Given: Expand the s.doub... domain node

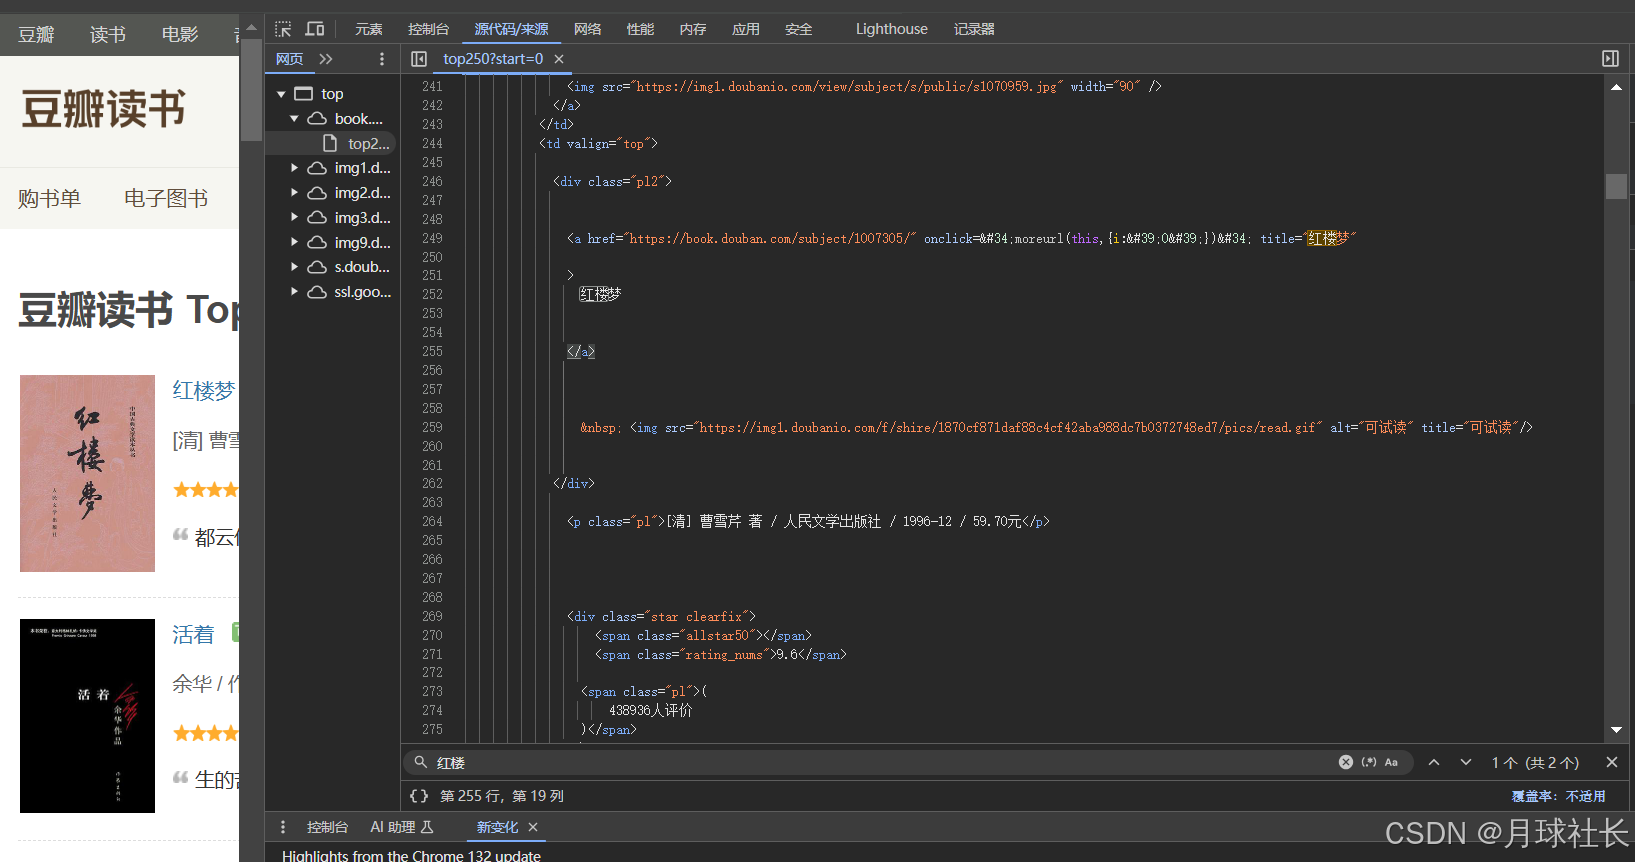Looking at the screenshot, I should (x=294, y=267).
